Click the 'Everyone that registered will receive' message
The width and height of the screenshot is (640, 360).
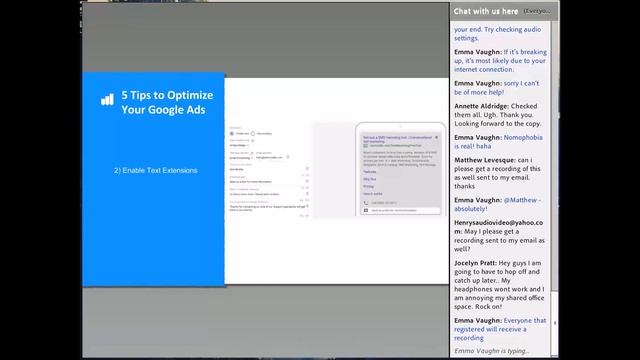pyautogui.click(x=500, y=329)
